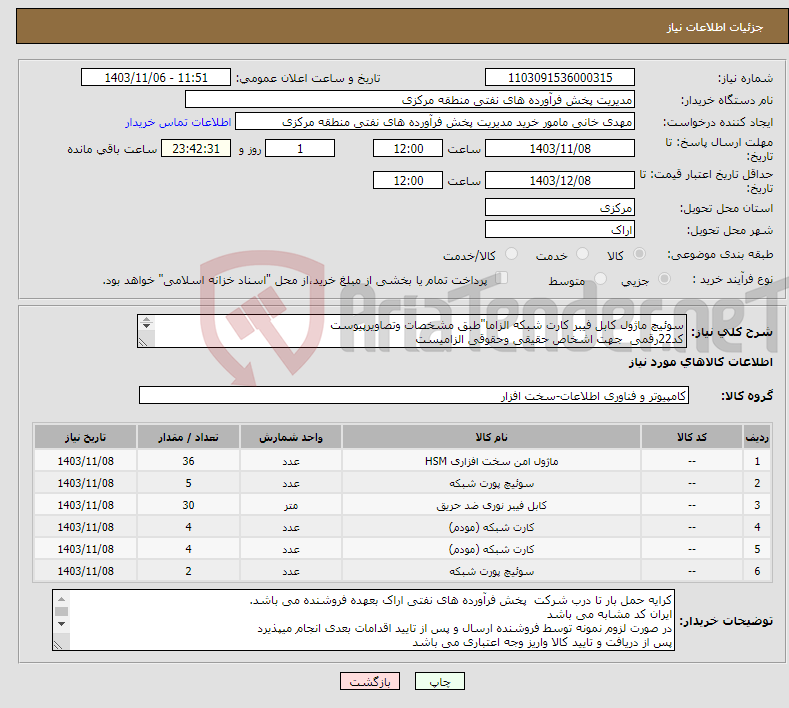Select the کالا/خدمت radio button

tap(511, 254)
